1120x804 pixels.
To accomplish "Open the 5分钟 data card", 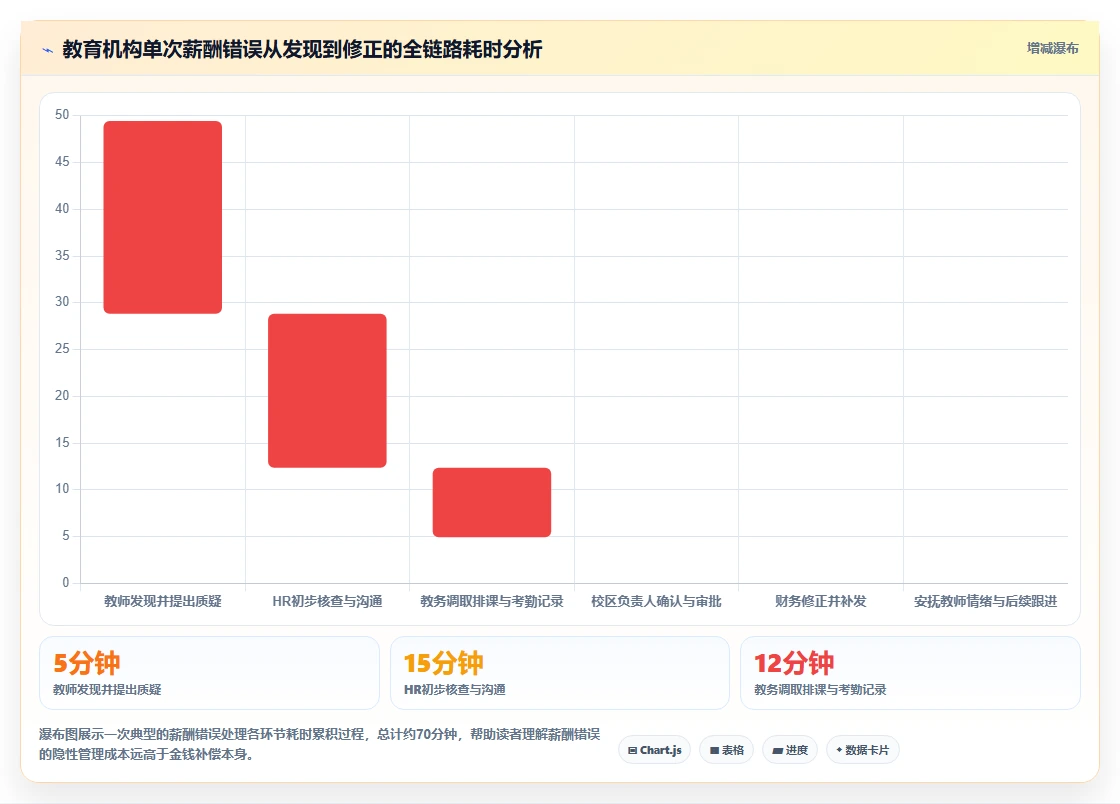I will coord(209,673).
